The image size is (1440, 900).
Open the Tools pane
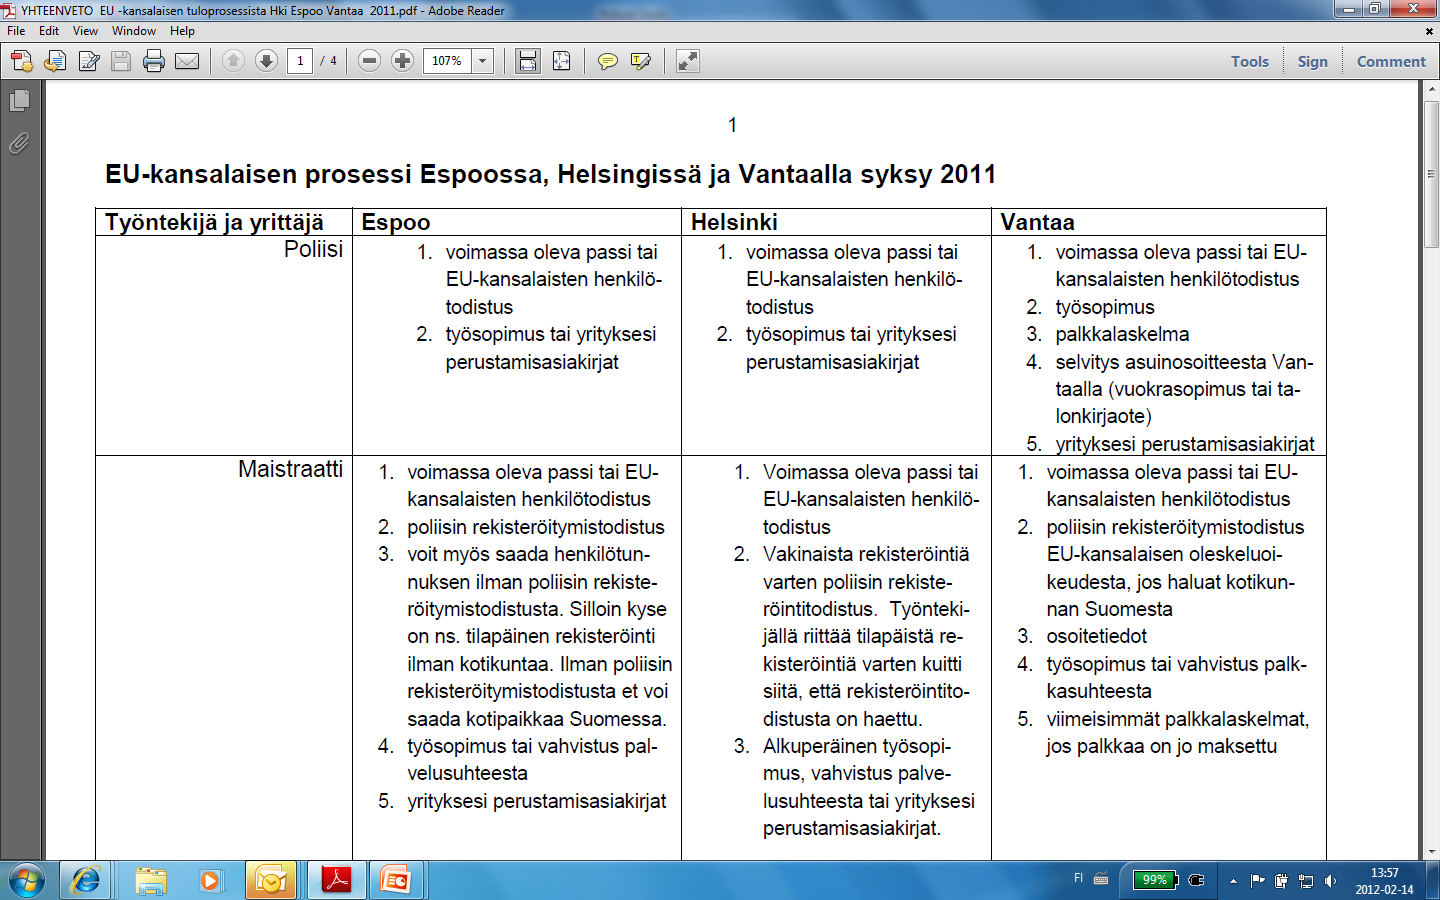point(1250,61)
